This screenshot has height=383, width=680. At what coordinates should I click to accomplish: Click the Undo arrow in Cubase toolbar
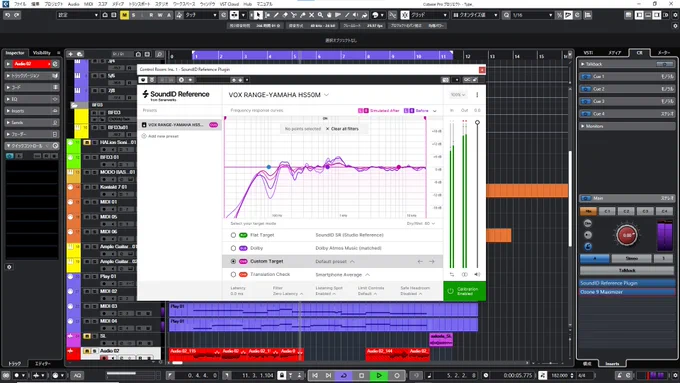pos(7,15)
